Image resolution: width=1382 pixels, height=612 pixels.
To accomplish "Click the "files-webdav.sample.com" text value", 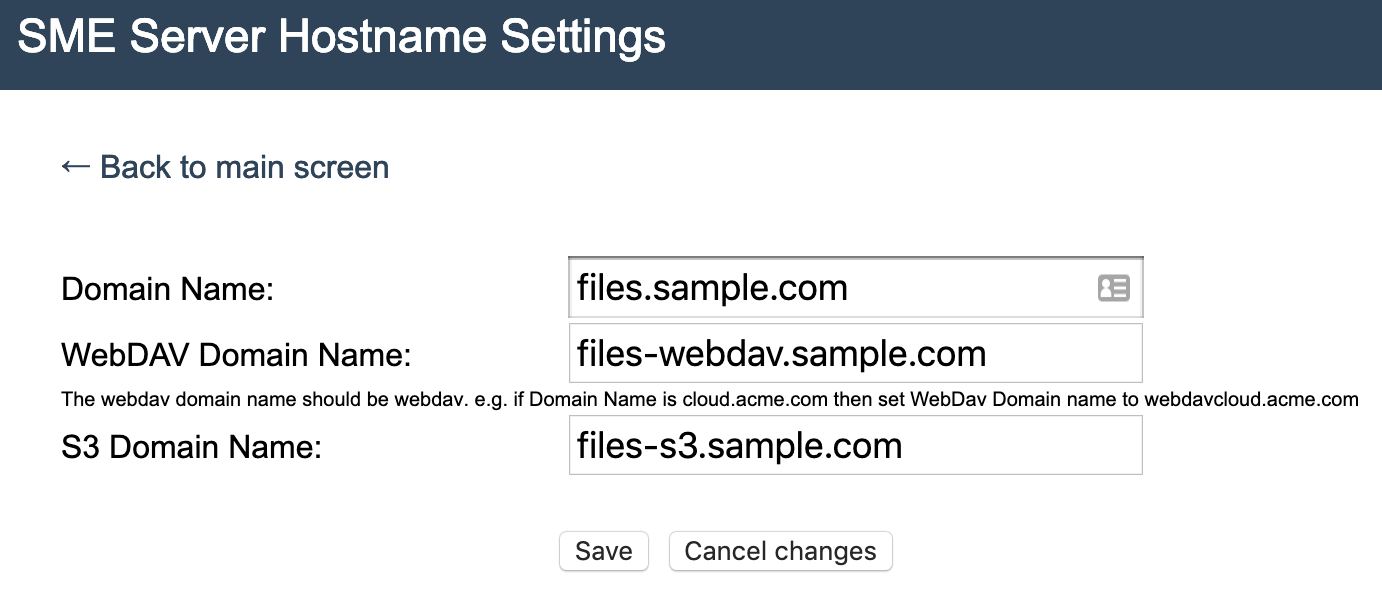I will pyautogui.click(x=781, y=353).
